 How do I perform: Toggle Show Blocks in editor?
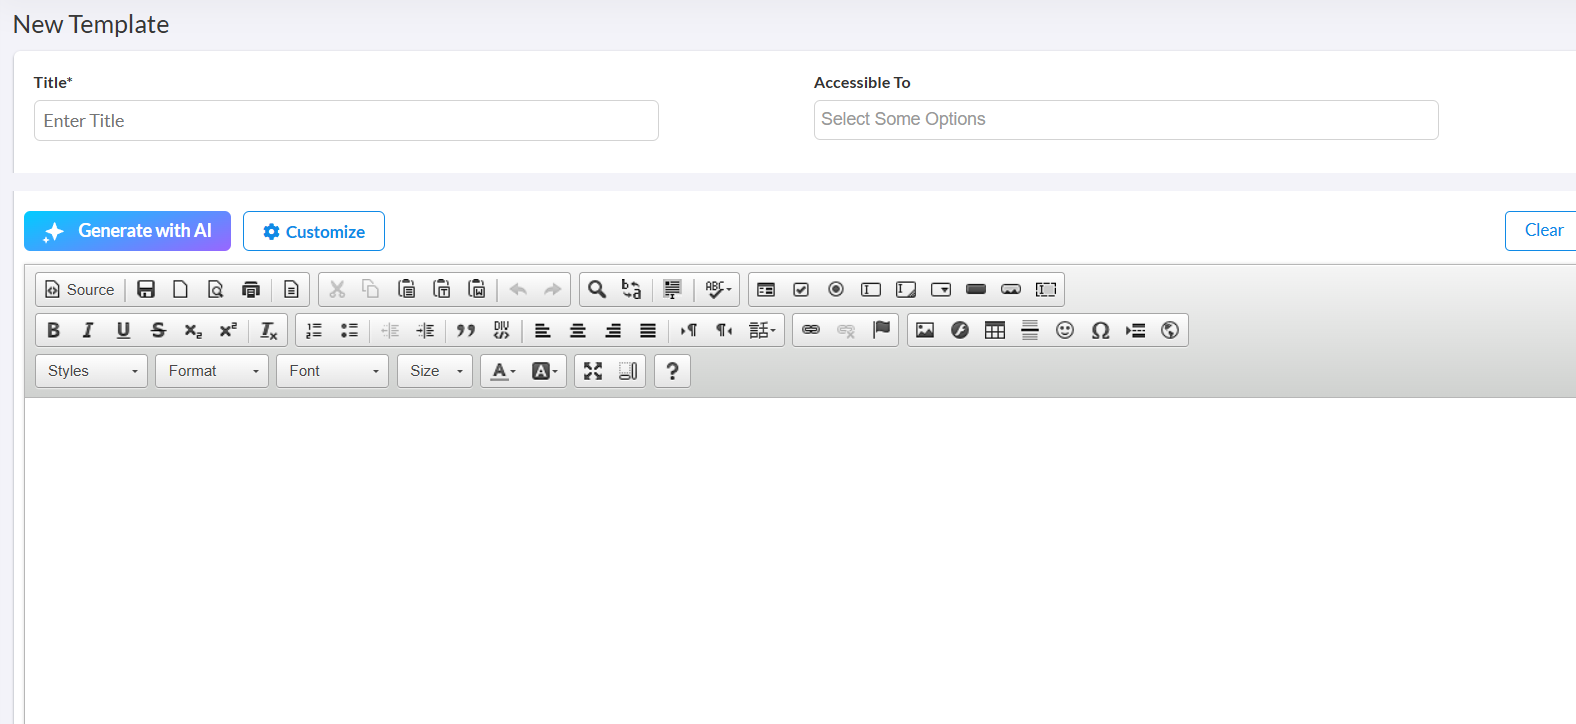point(628,371)
